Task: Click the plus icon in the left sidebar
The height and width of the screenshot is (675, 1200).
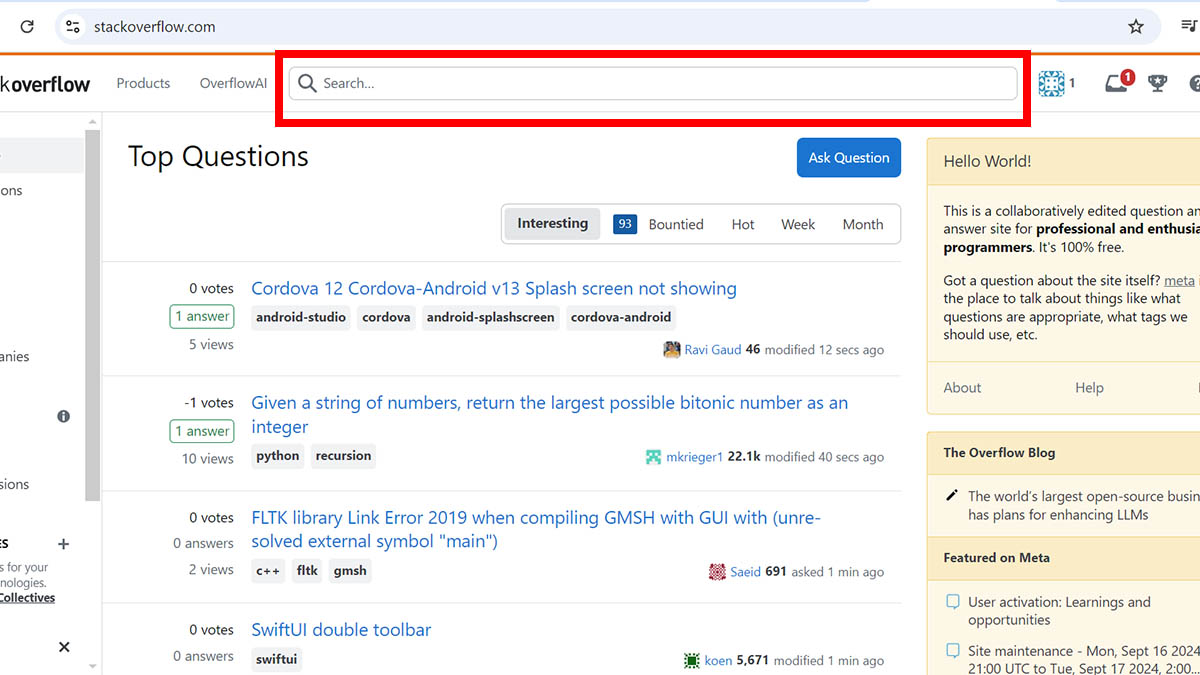Action: 64,544
